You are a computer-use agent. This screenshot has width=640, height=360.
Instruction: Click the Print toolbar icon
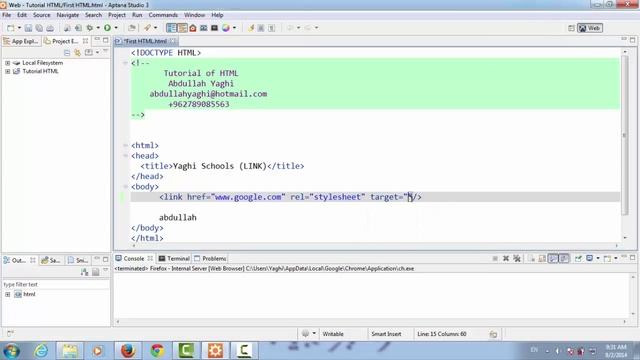tap(50, 28)
